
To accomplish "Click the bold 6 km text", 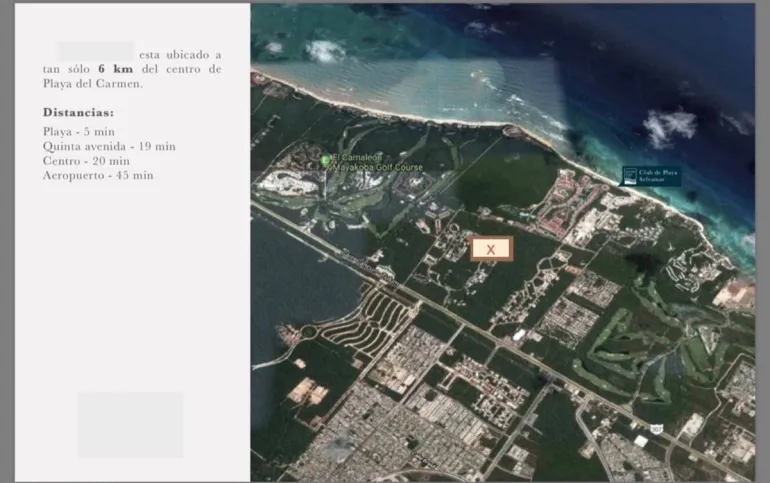I will pyautogui.click(x=115, y=69).
